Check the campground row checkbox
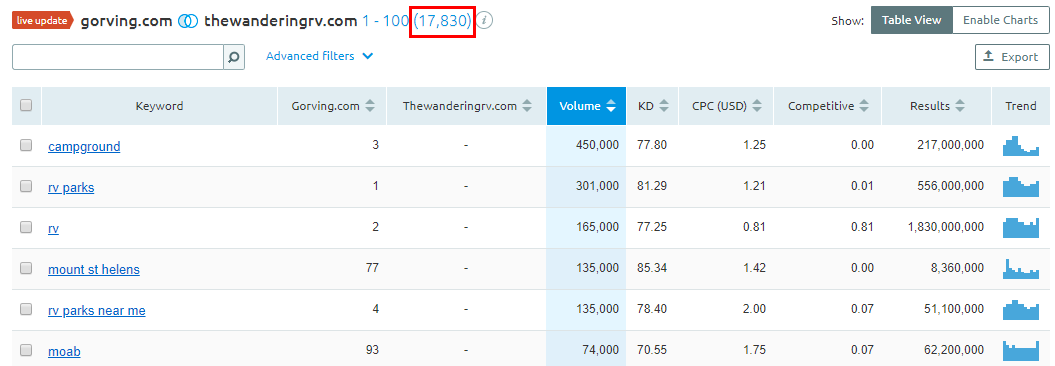 26,145
